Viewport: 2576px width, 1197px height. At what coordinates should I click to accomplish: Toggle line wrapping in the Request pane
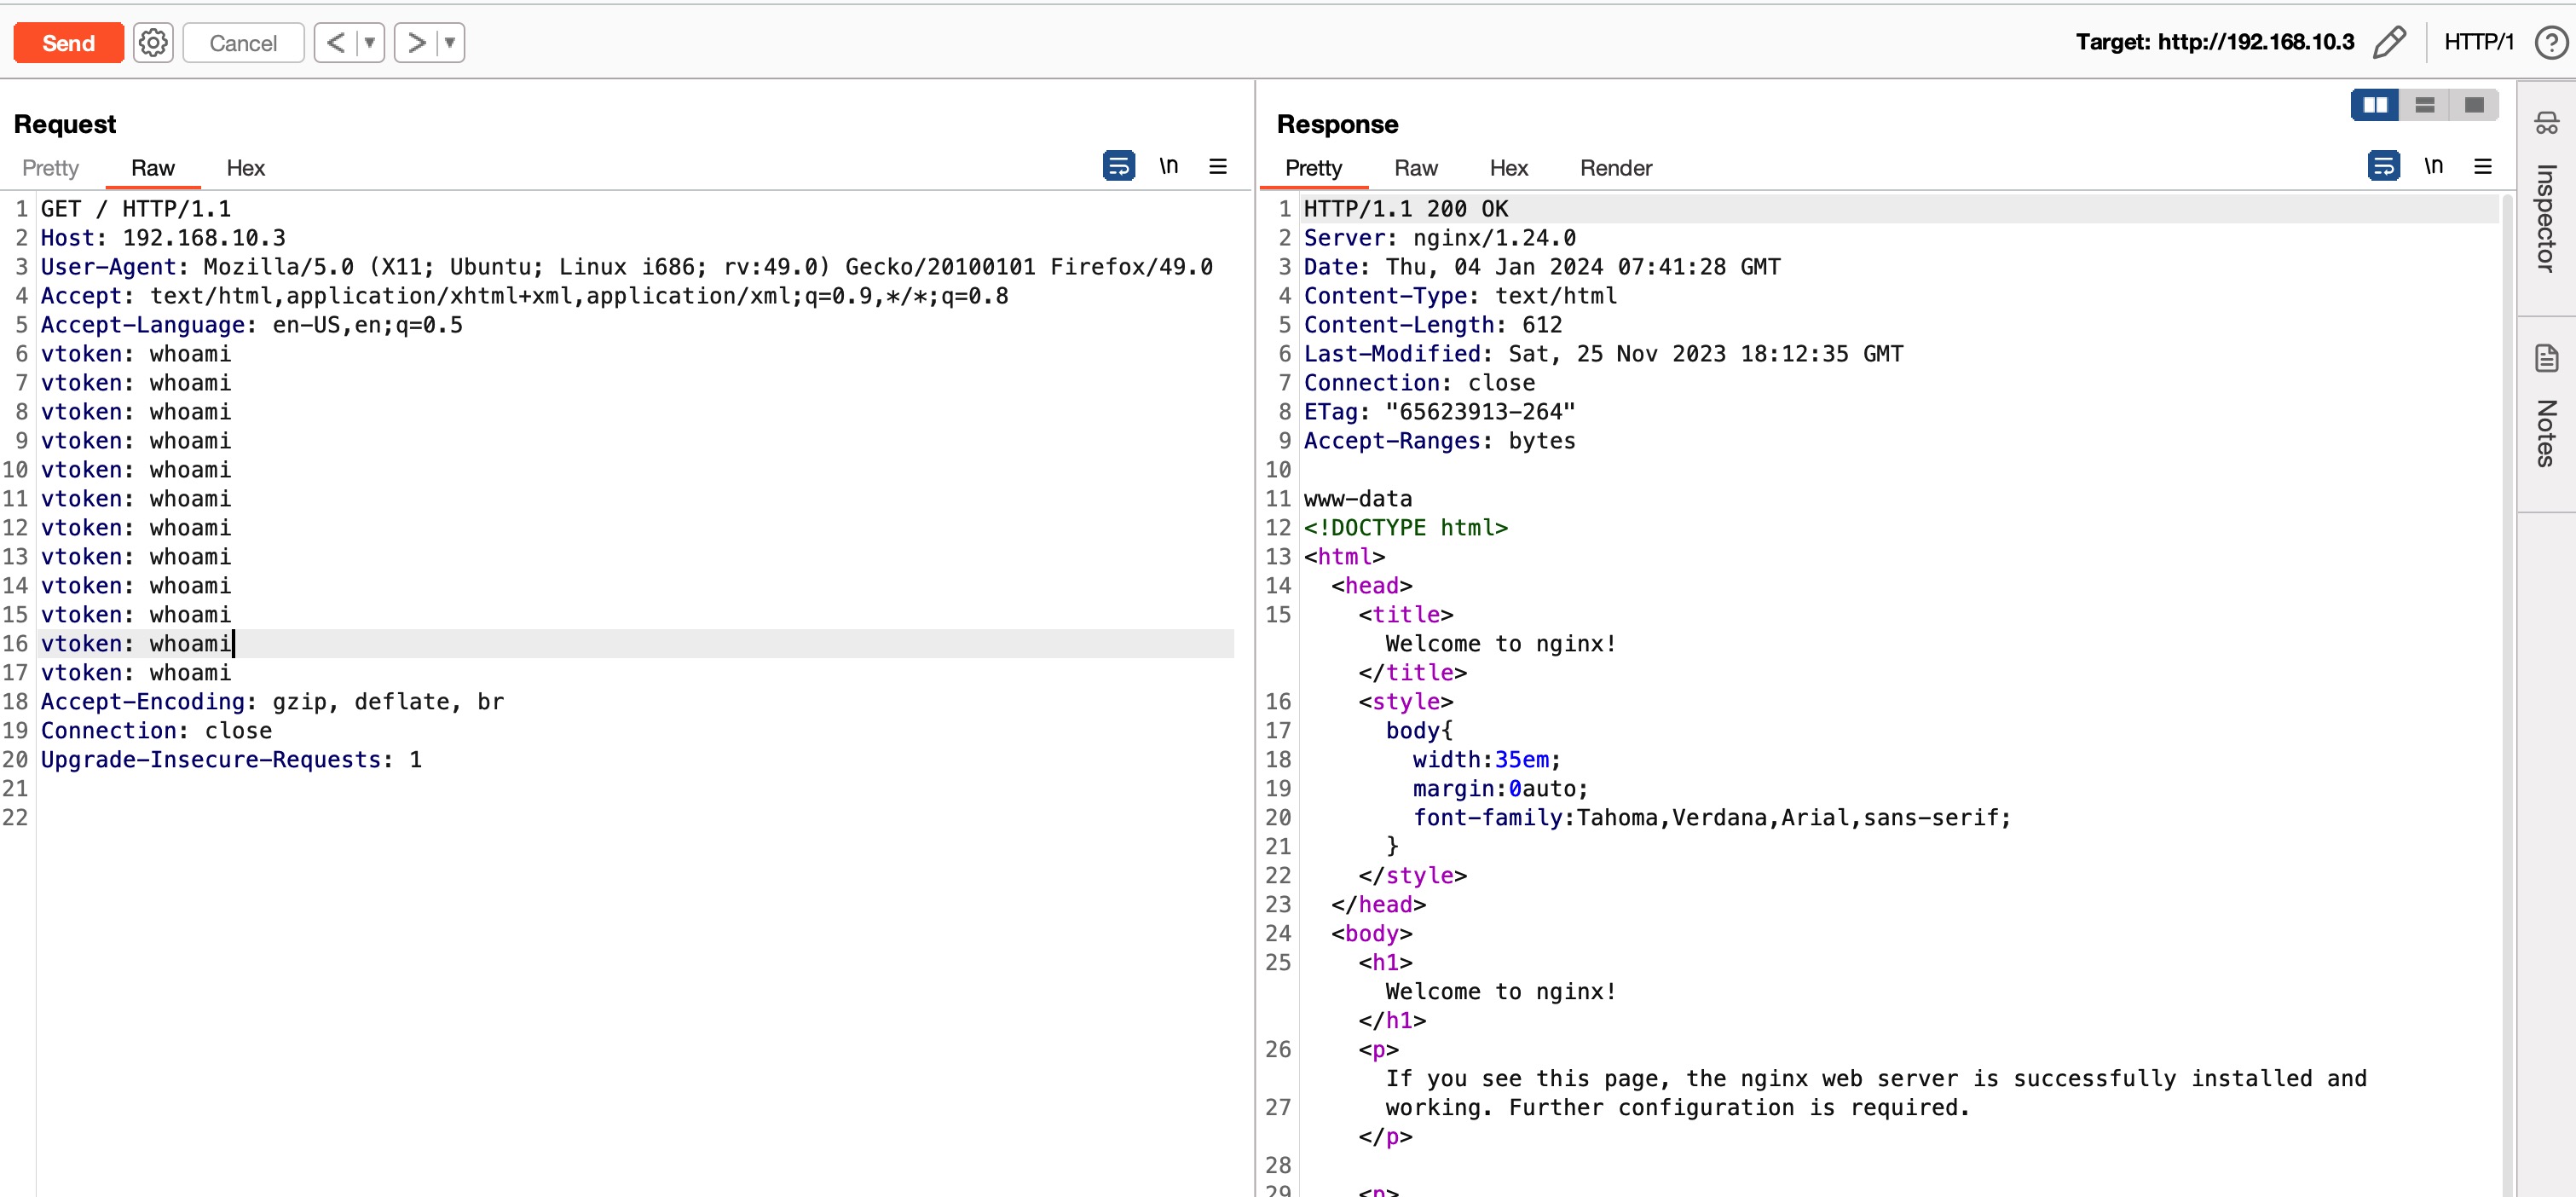1118,166
